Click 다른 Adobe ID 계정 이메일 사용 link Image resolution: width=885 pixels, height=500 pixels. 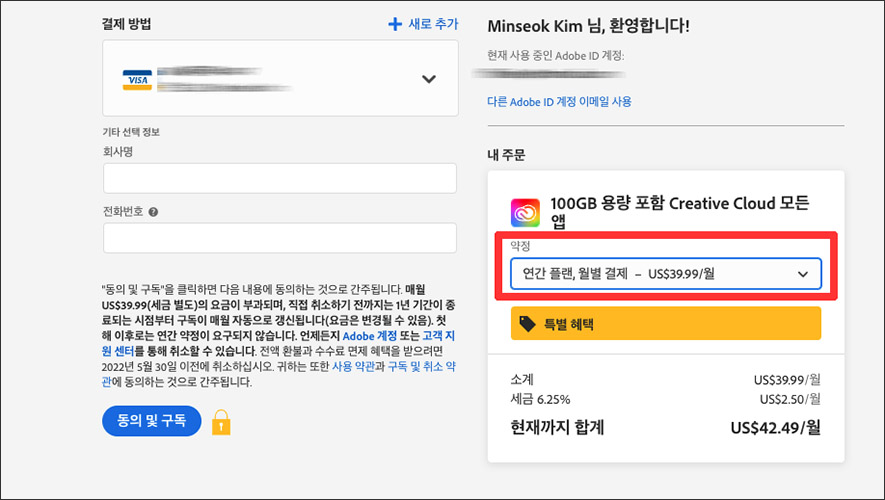coord(559,102)
